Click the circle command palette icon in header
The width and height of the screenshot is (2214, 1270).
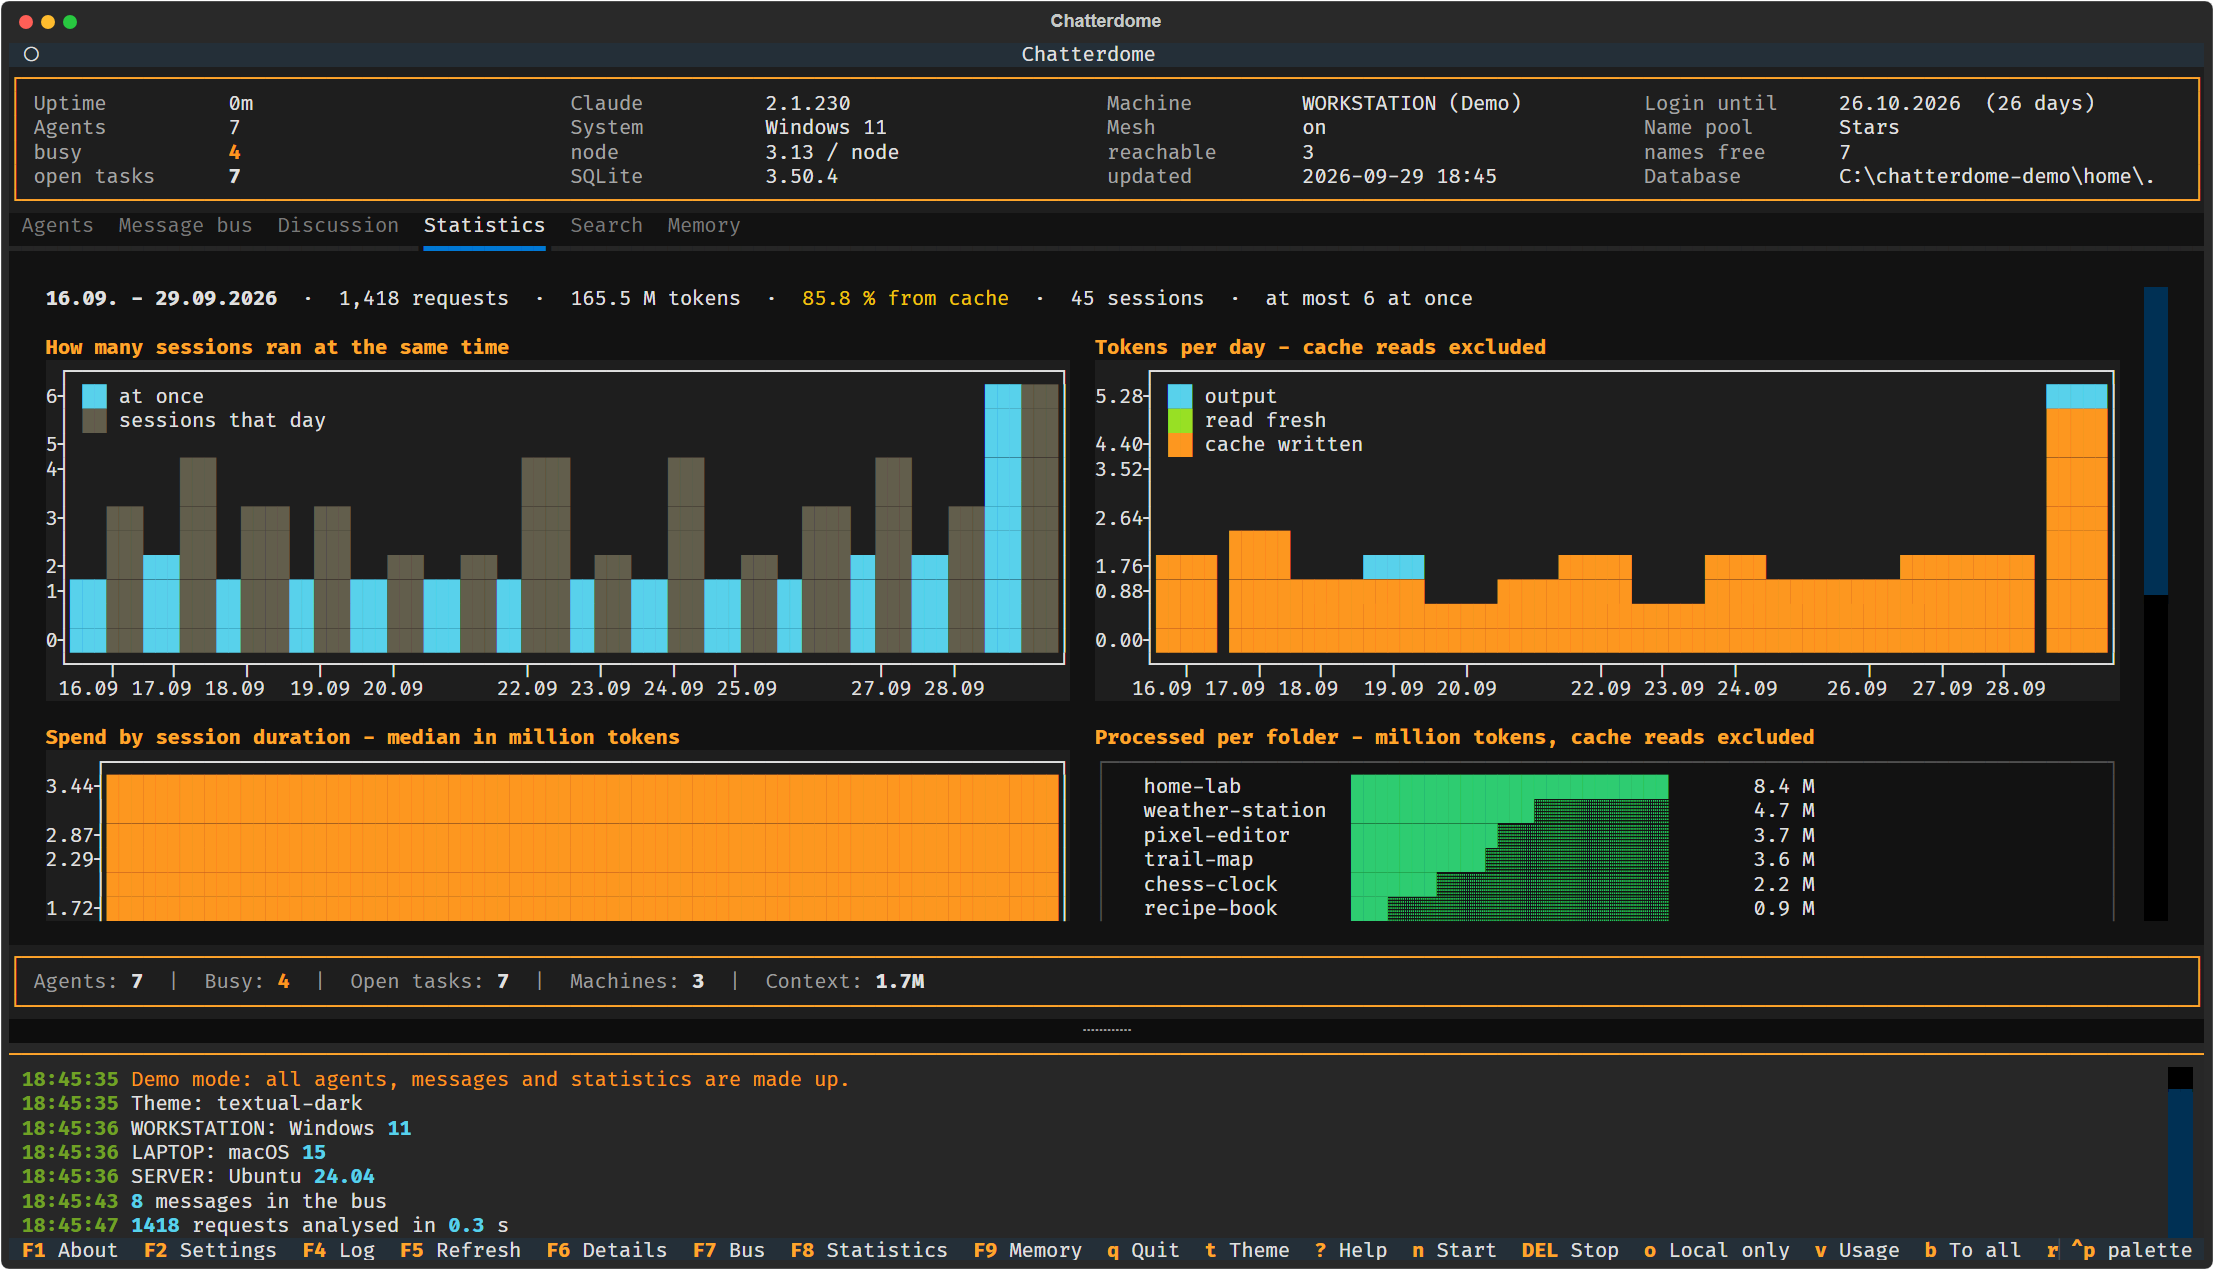(31, 54)
